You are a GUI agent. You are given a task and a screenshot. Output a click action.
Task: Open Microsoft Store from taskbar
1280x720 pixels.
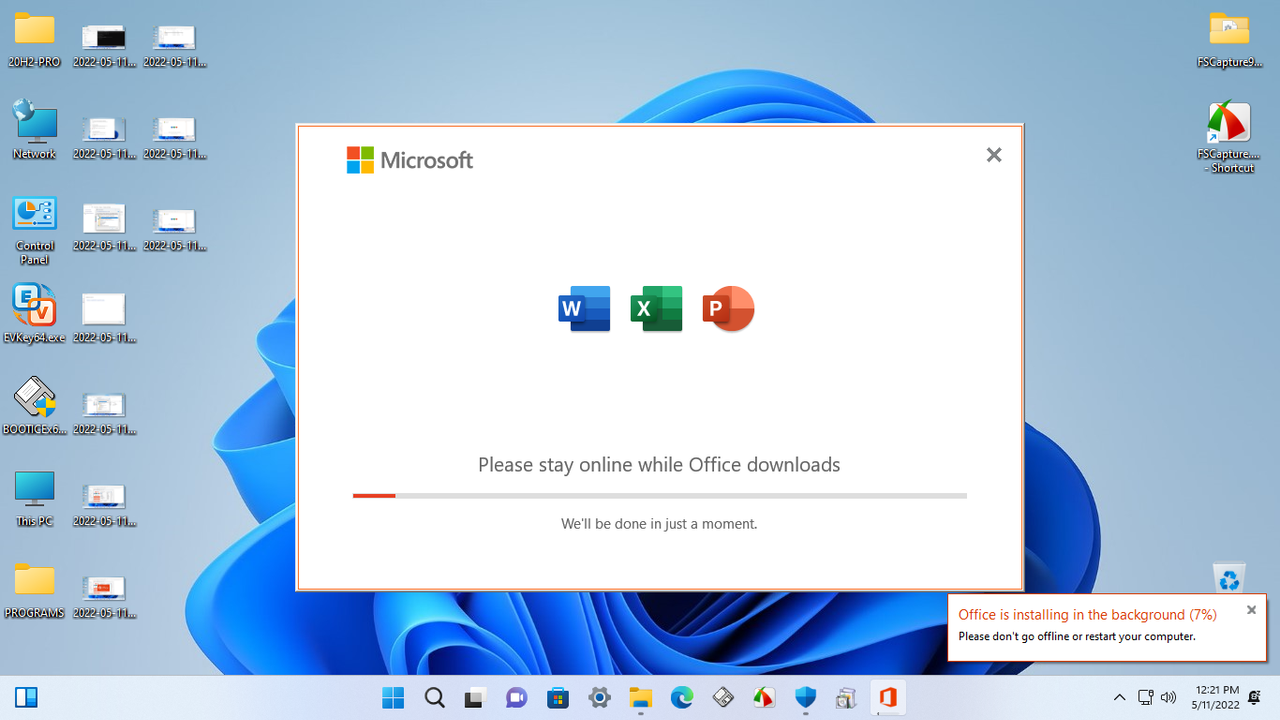pos(558,698)
